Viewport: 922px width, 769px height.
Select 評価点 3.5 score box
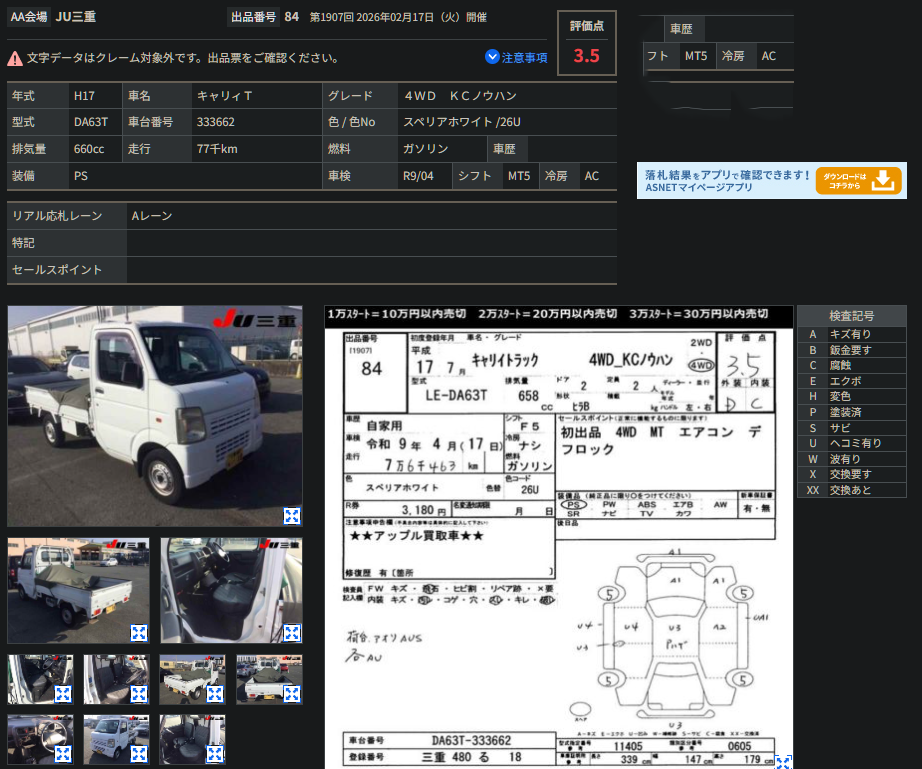click(587, 43)
